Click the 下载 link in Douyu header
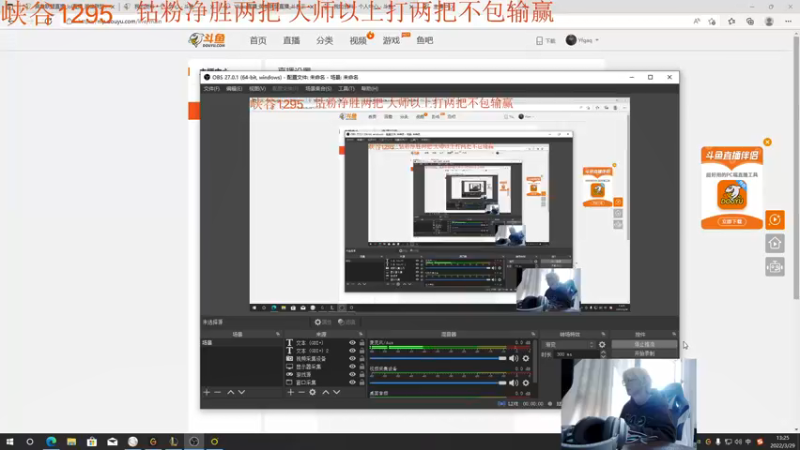Image resolution: width=800 pixels, height=450 pixels. point(545,40)
